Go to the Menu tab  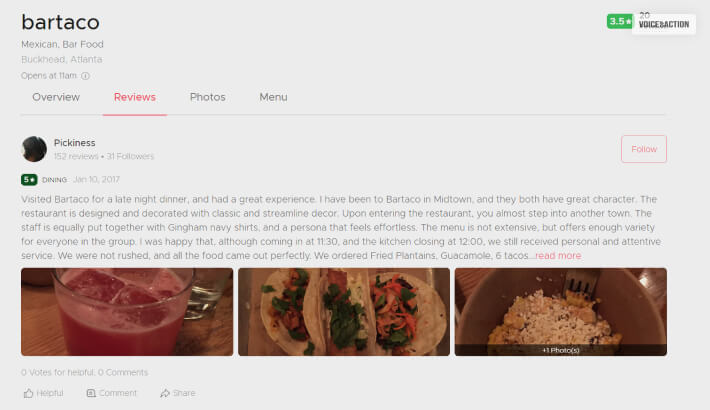coord(273,97)
